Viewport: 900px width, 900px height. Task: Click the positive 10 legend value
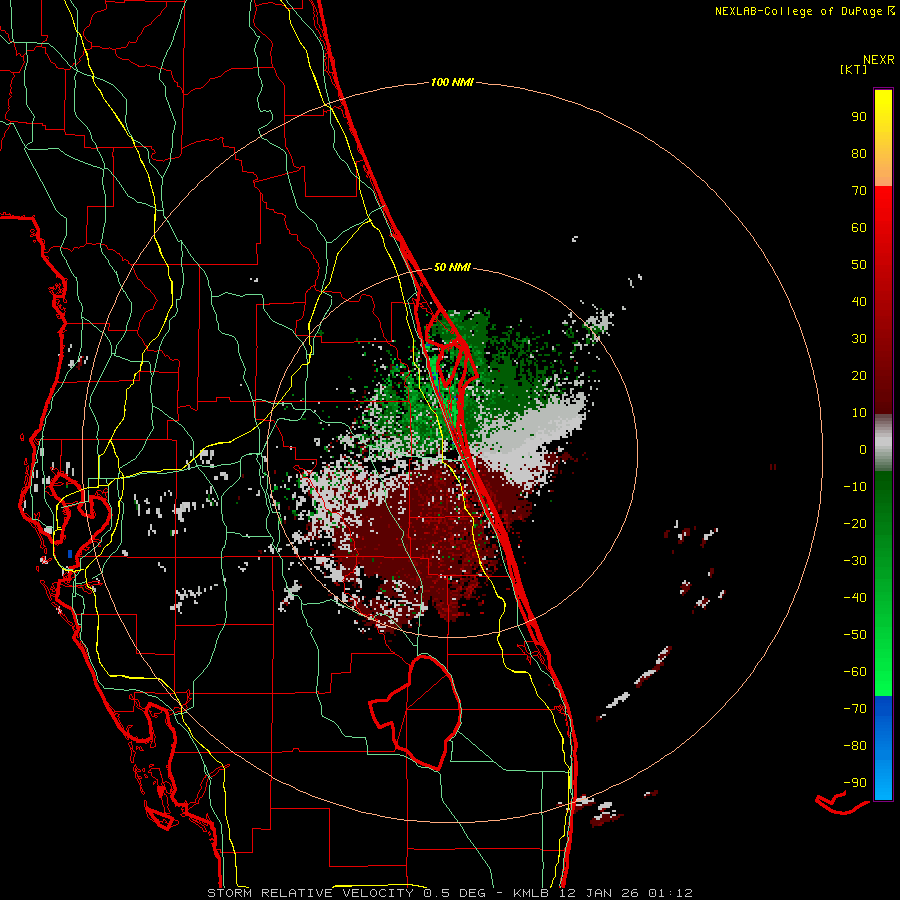859,413
